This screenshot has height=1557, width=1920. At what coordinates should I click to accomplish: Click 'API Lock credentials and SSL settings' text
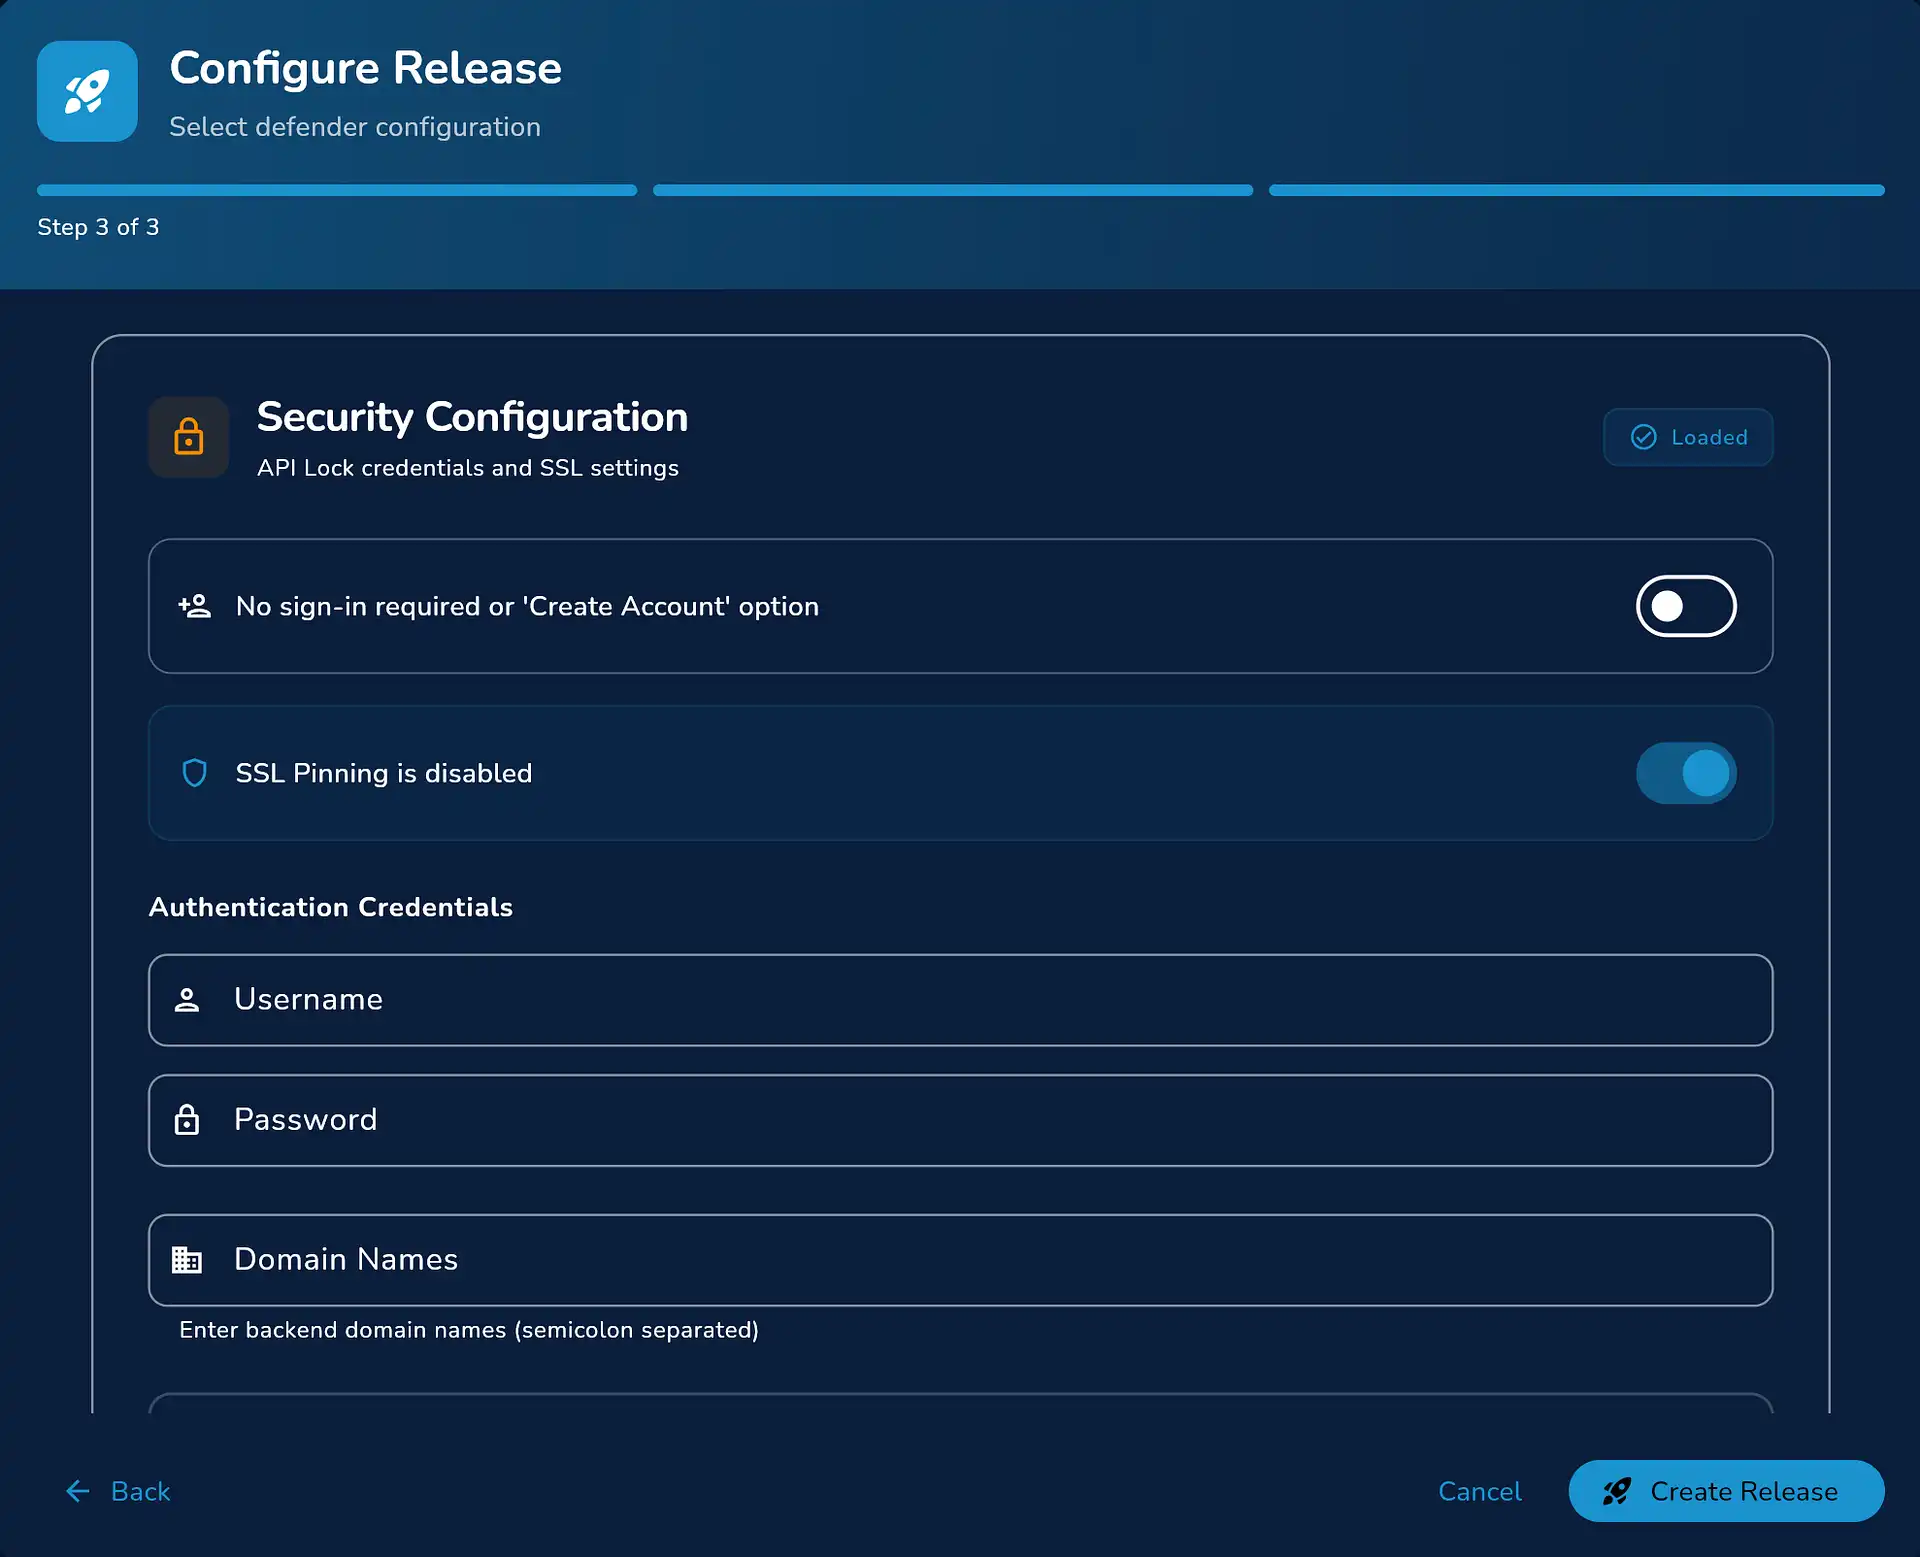click(468, 468)
